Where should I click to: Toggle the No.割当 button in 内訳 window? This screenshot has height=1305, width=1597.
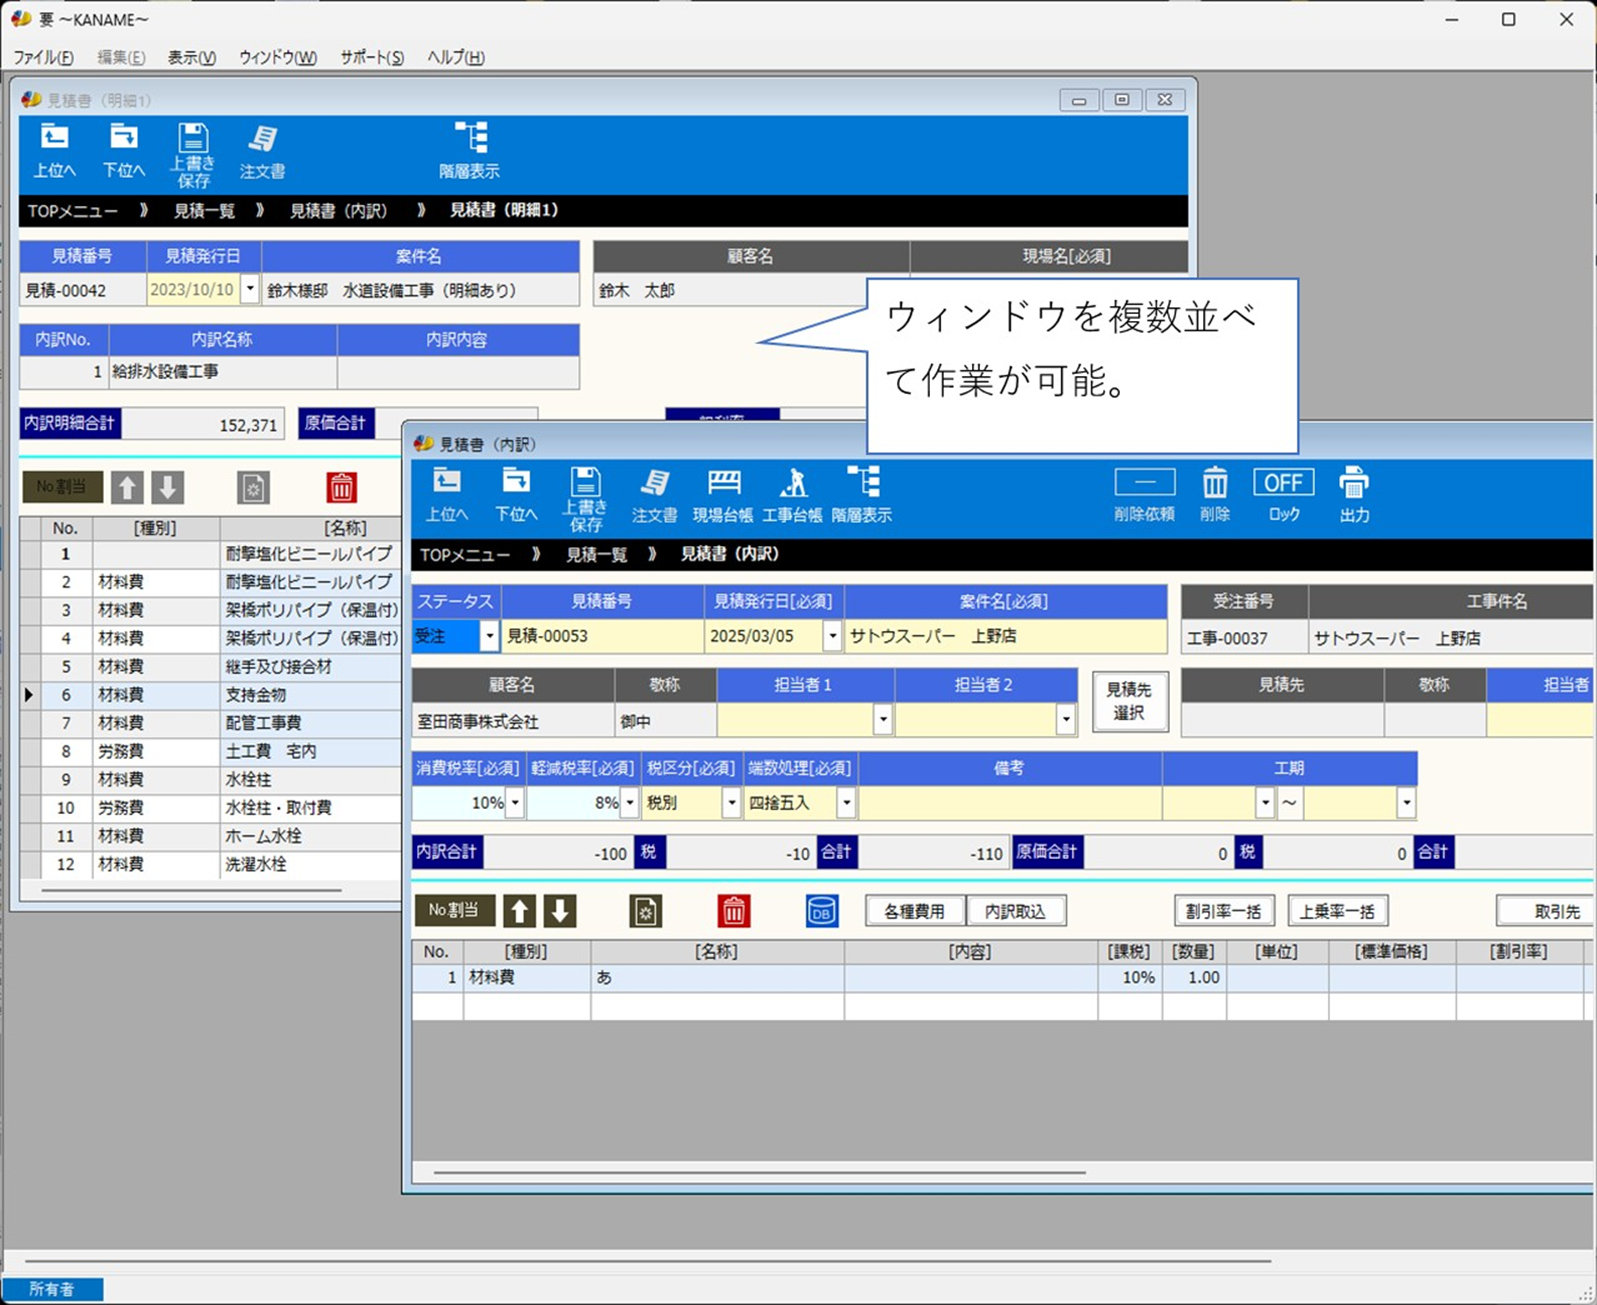pos(454,911)
